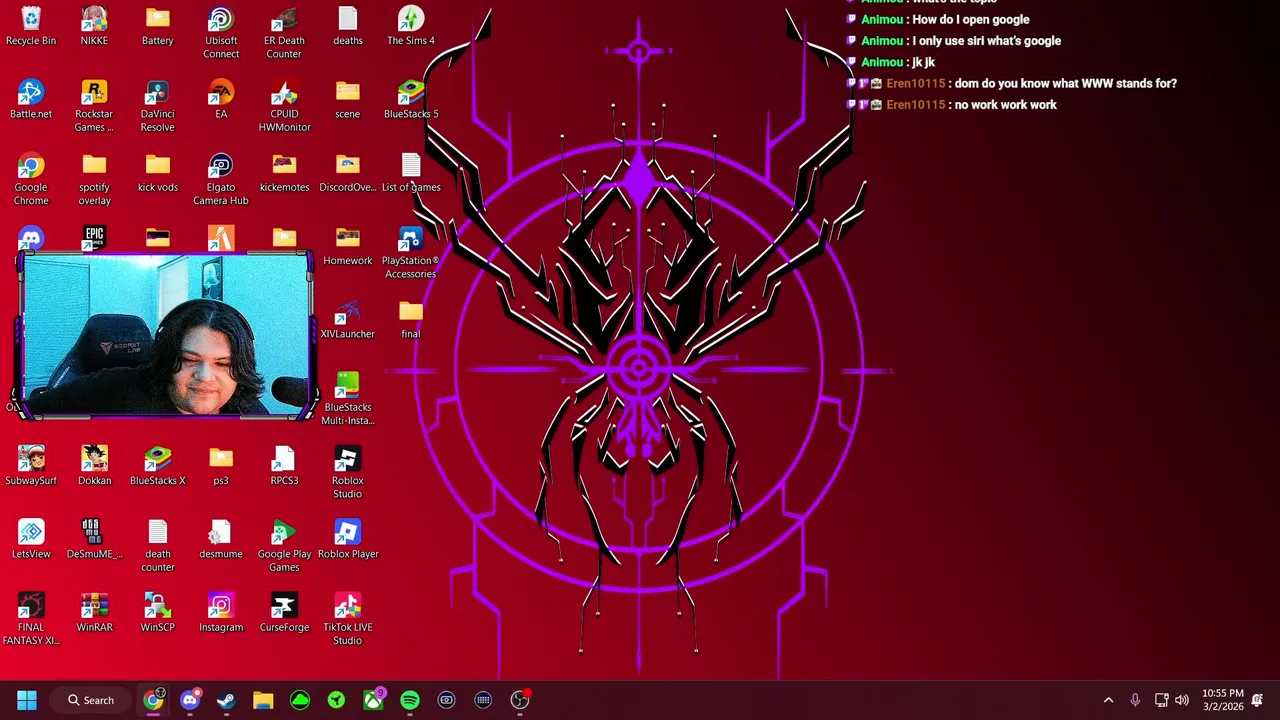
Task: Open the Windows Start menu
Action: pyautogui.click(x=27, y=700)
